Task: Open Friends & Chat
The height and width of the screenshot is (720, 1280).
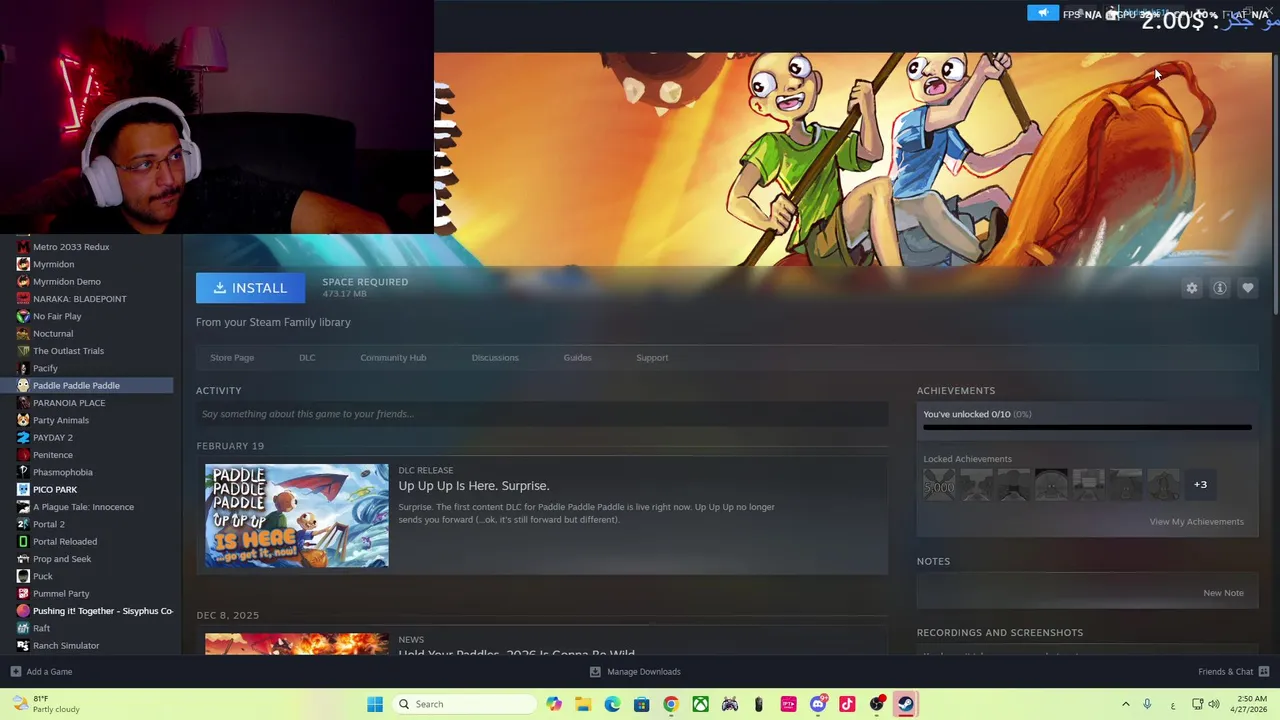Action: tap(1233, 672)
